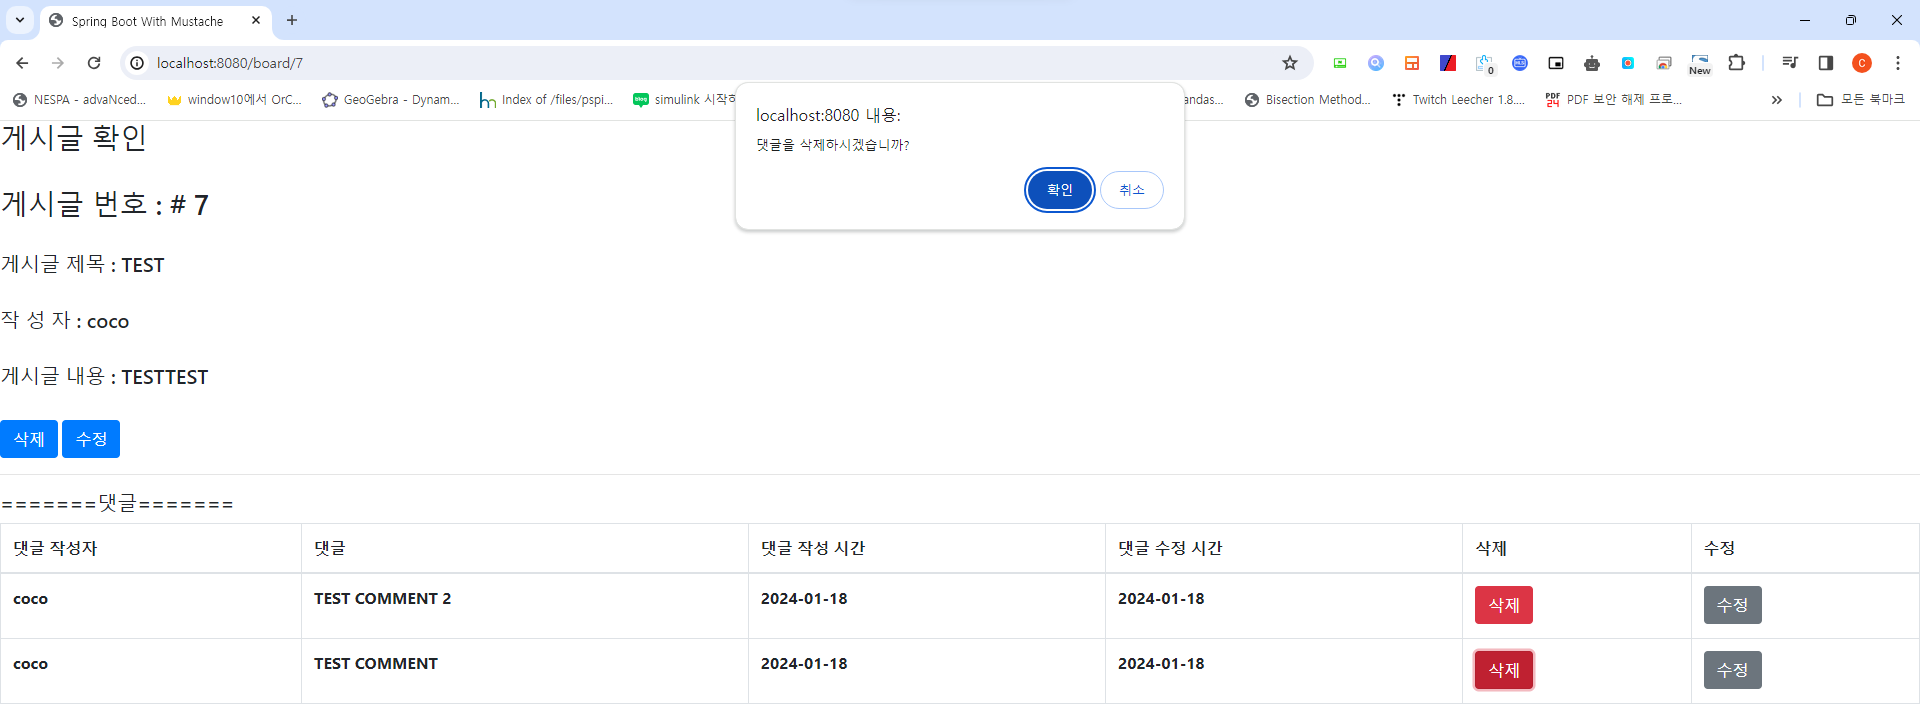Open the image gallery extension icon
Screen dimensions: 1920x714
pos(1664,63)
